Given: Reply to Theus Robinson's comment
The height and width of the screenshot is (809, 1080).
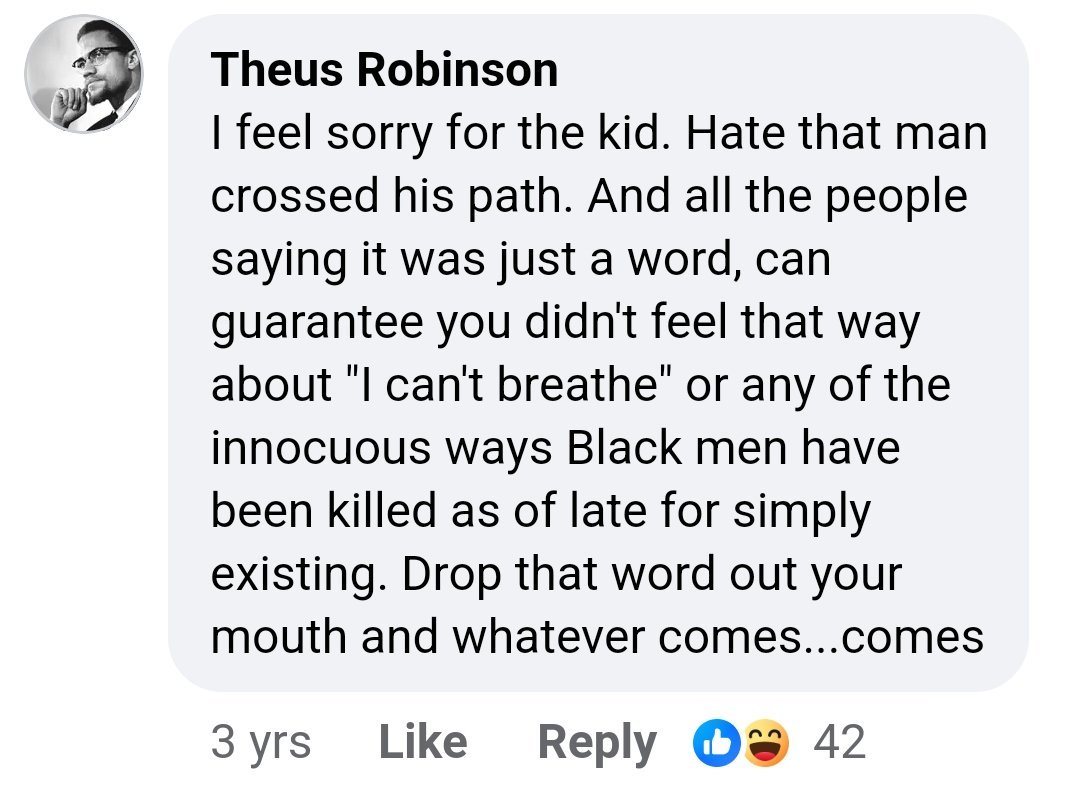Looking at the screenshot, I should 597,742.
